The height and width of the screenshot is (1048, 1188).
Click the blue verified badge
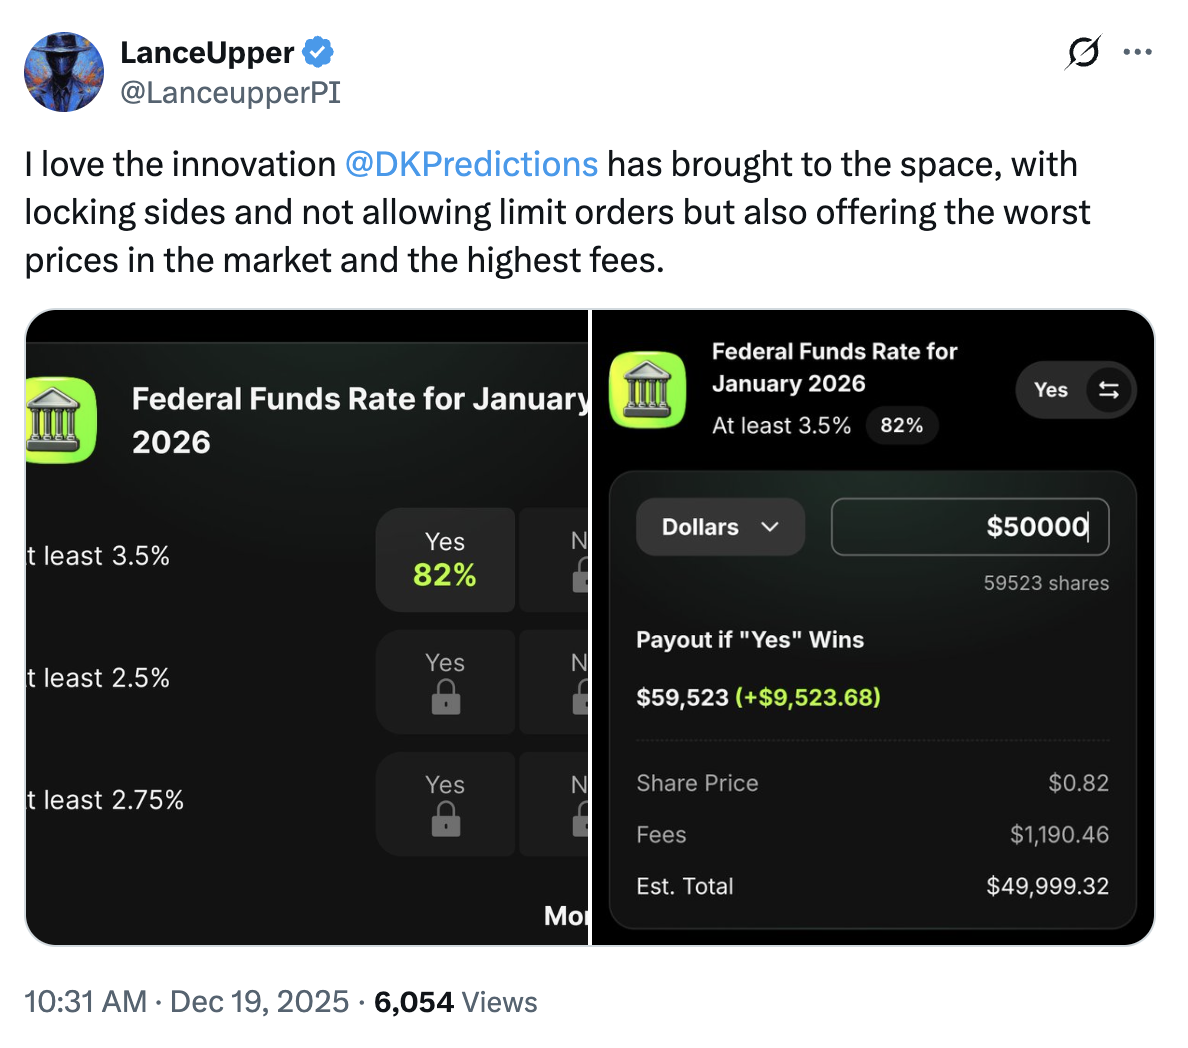pos(318,52)
